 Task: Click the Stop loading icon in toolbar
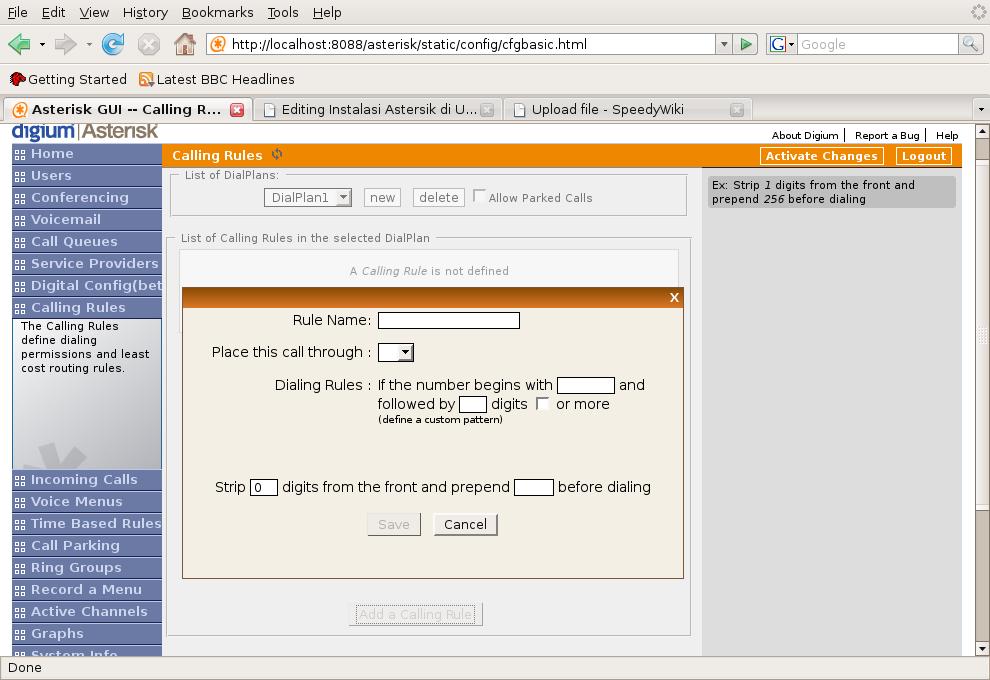click(148, 44)
